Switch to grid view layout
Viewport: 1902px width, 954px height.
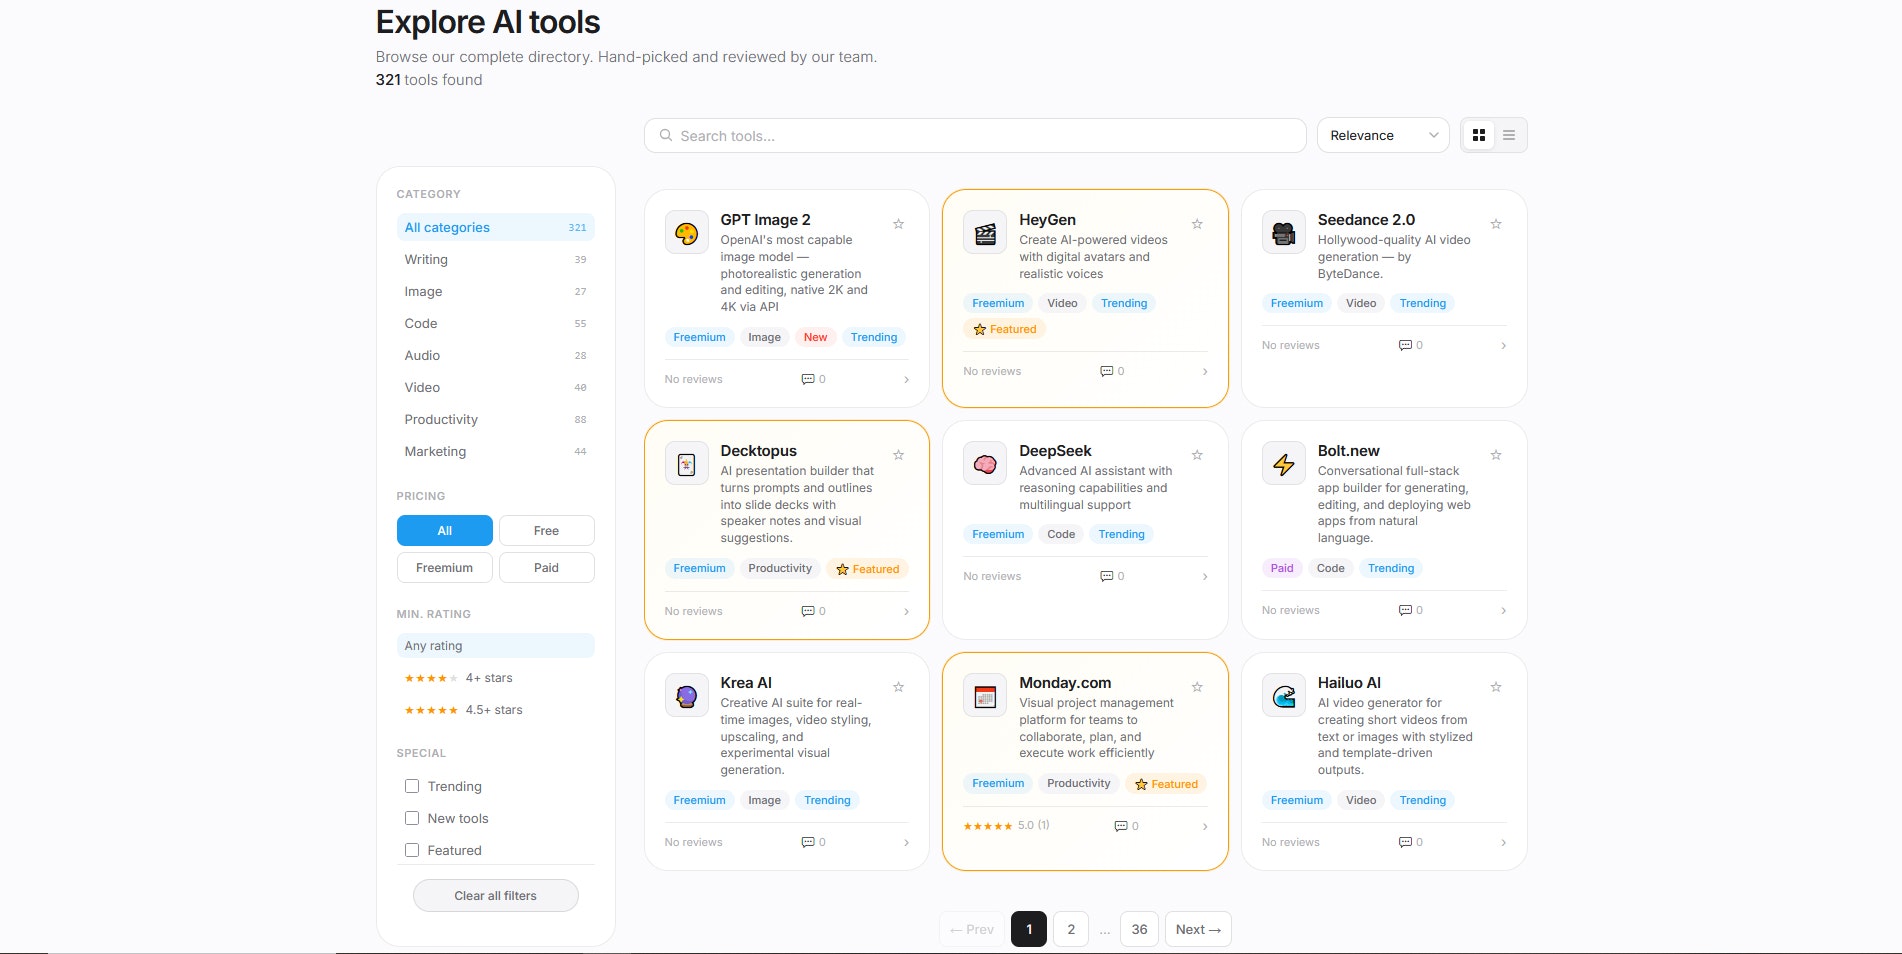1479,135
